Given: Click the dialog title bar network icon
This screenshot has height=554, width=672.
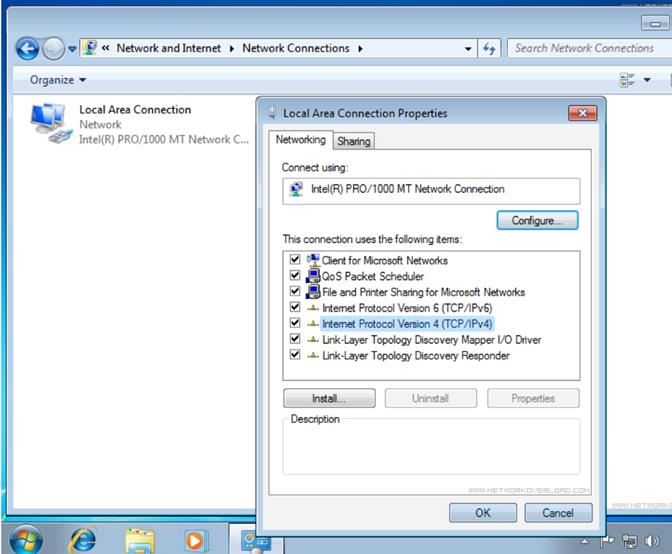Looking at the screenshot, I should coord(272,112).
